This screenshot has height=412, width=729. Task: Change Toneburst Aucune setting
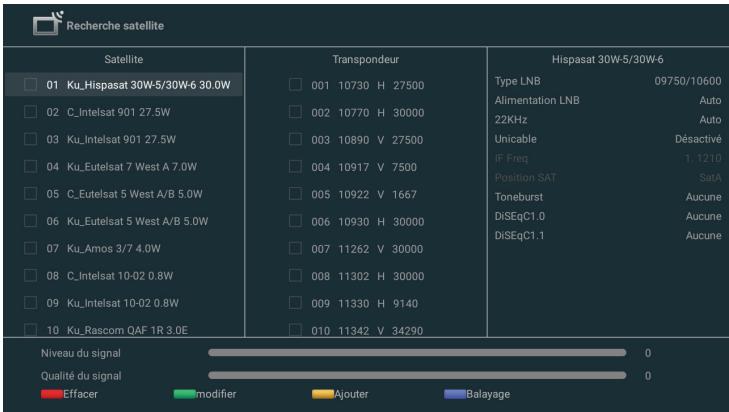pos(703,197)
